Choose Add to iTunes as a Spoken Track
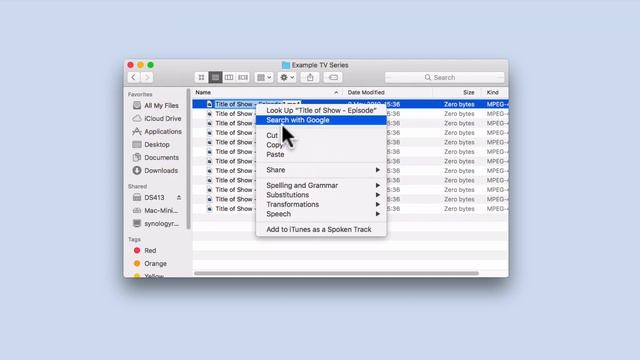 321,229
